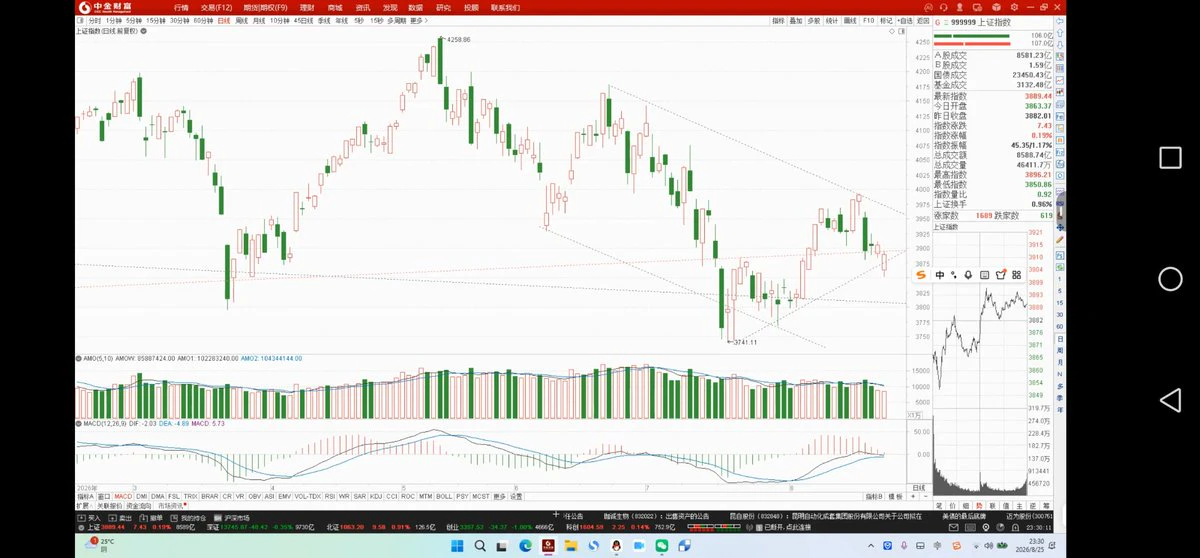Screen dimensions: 1200x558
Task: Open the 期货期权(F9) menu
Action: click(266, 7)
